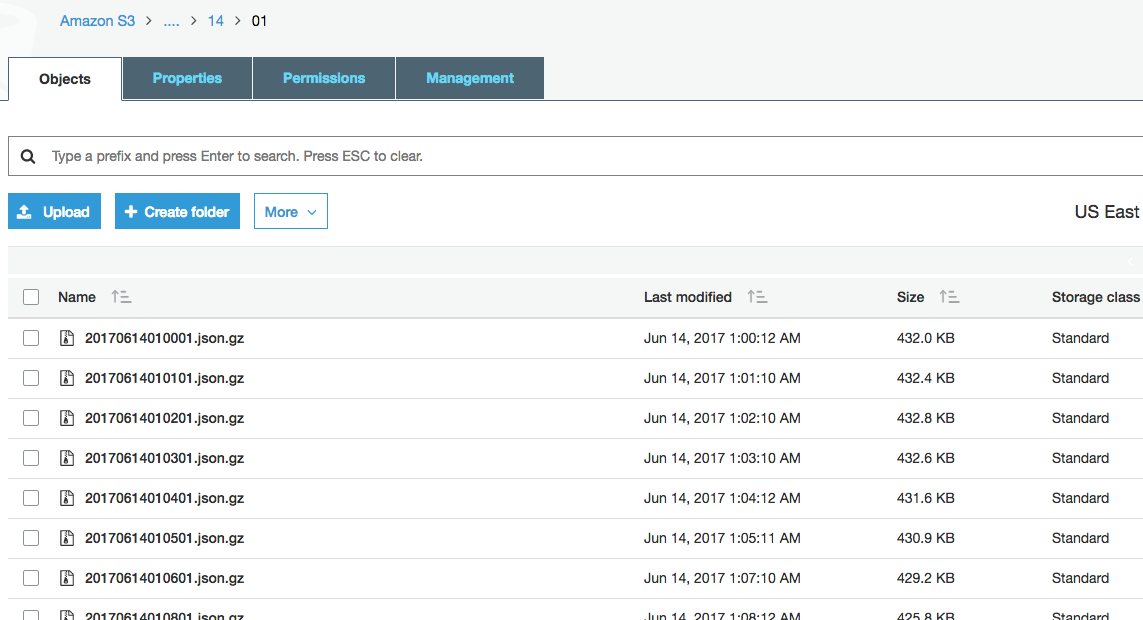Viewport: 1143px width, 620px height.
Task: Click the Create folder button
Action: pos(177,212)
